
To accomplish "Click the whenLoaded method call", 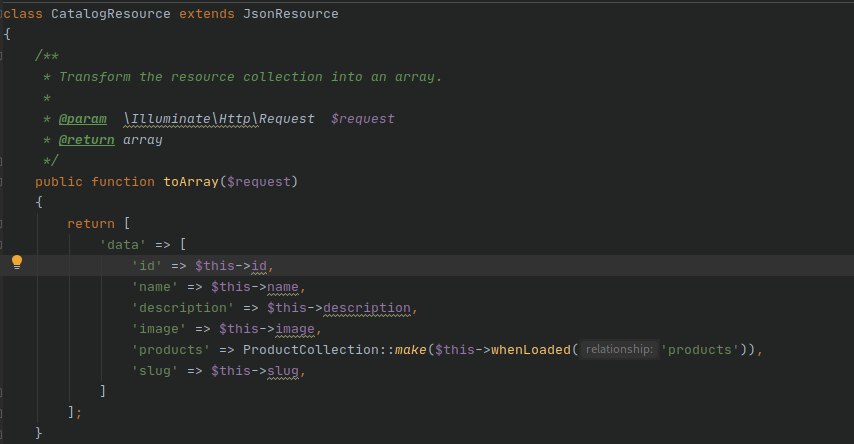I will pyautogui.click(x=530, y=350).
